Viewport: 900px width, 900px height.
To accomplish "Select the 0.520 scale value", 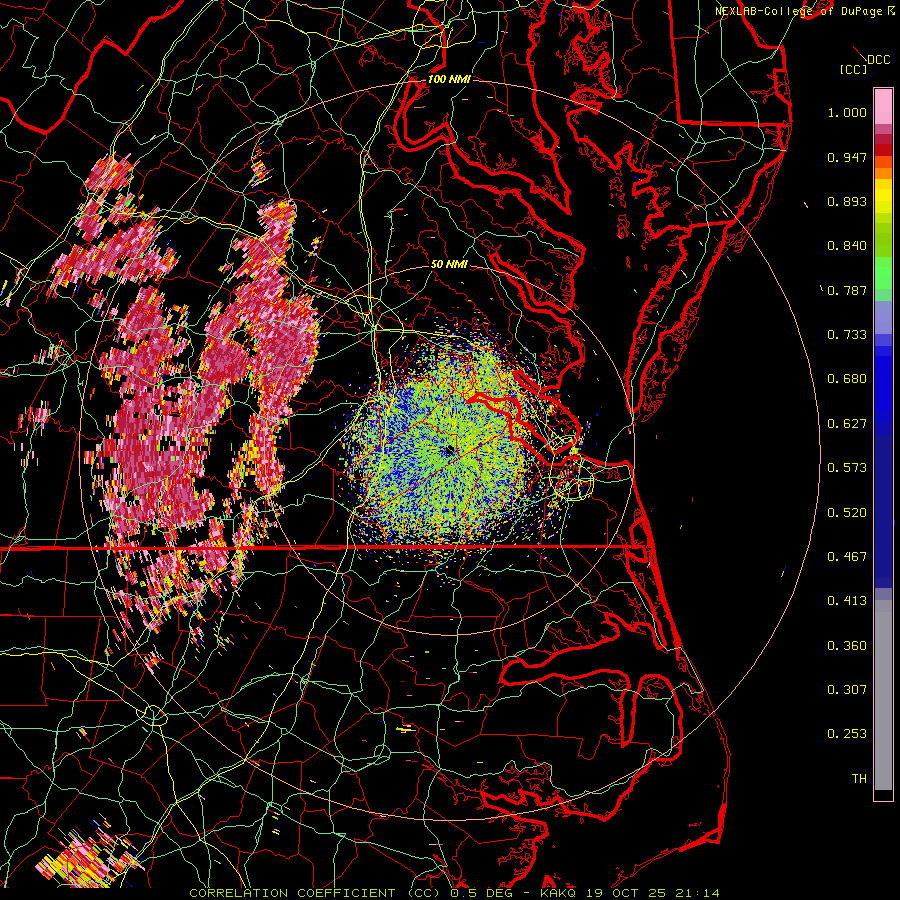I will pyautogui.click(x=847, y=513).
